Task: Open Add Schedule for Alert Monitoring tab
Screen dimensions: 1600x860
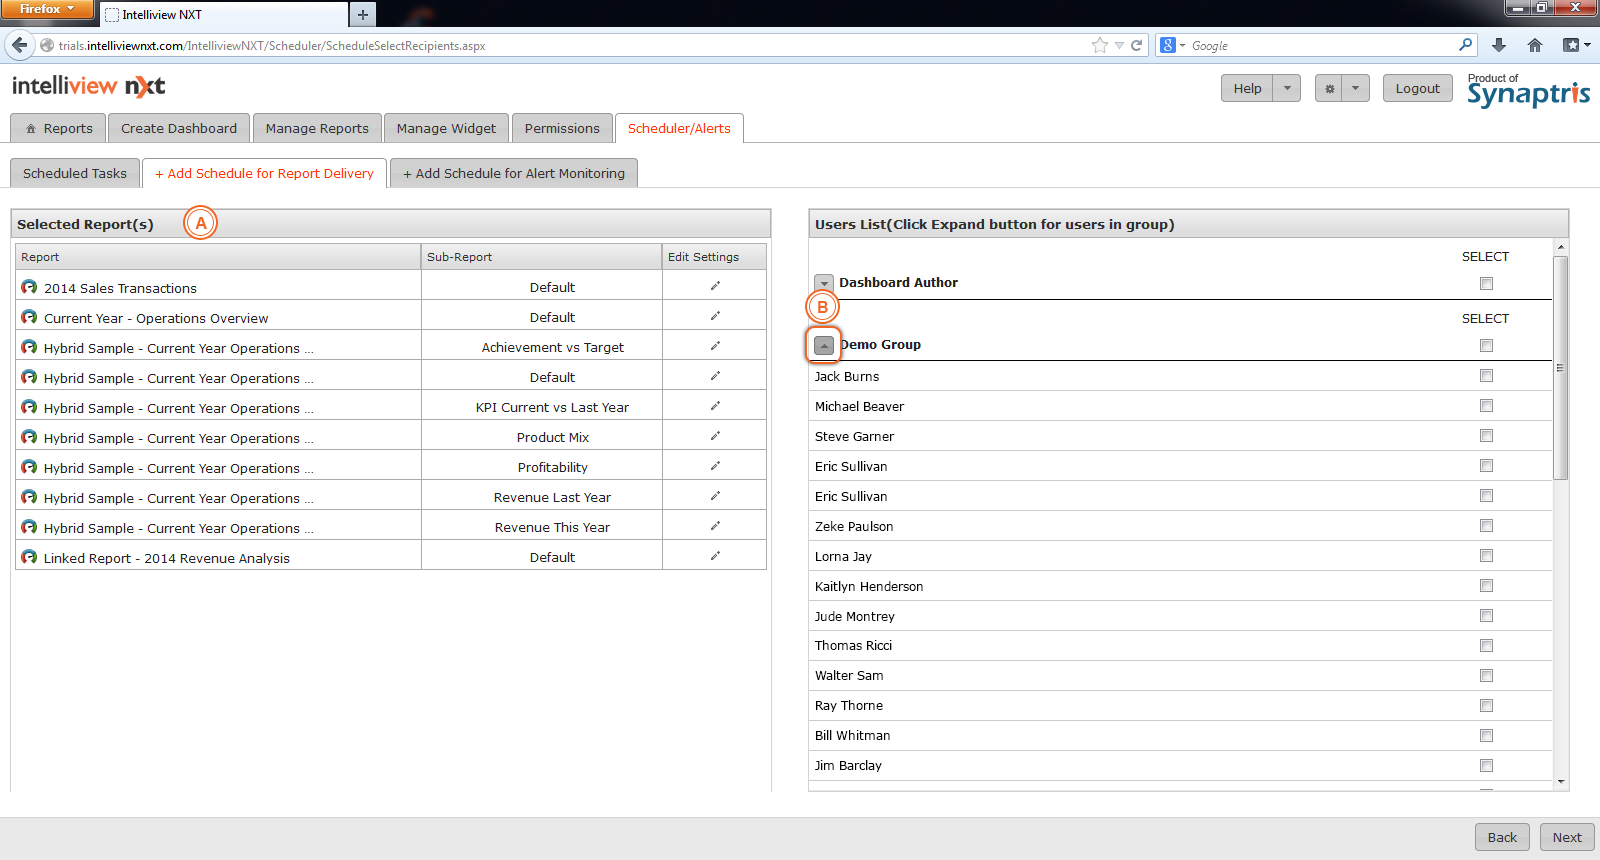Action: click(x=514, y=174)
